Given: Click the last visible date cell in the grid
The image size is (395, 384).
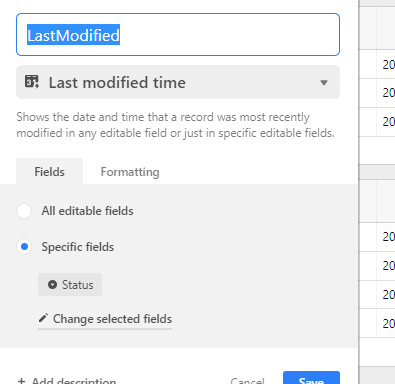Looking at the screenshot, I should click(386, 323).
